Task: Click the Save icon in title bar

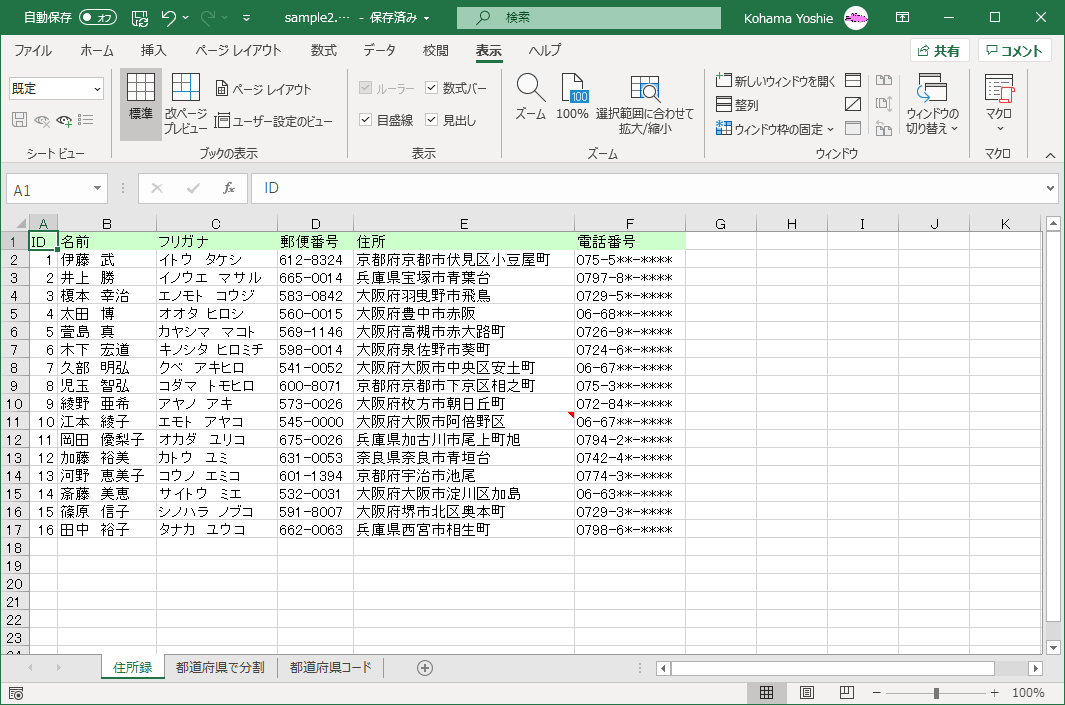Action: coord(140,18)
